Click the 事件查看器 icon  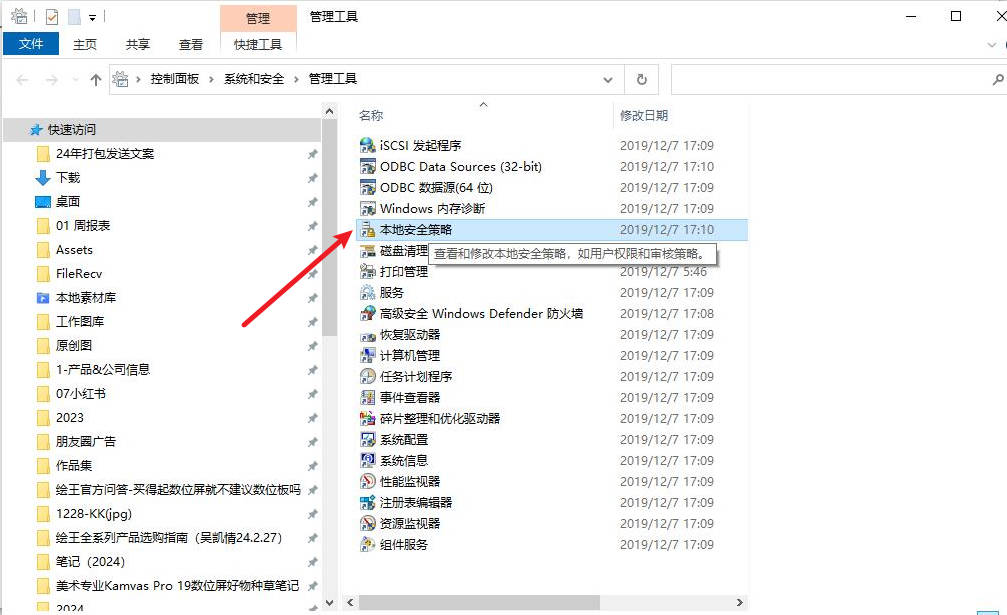pos(367,398)
